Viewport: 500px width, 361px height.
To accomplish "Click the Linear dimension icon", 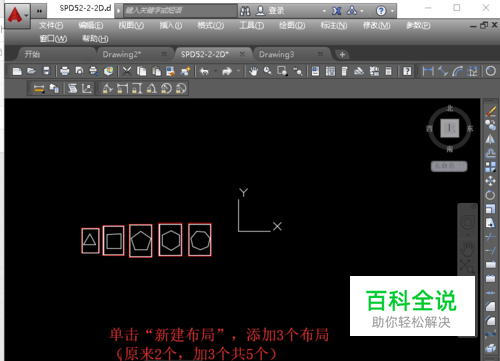I will [428, 71].
